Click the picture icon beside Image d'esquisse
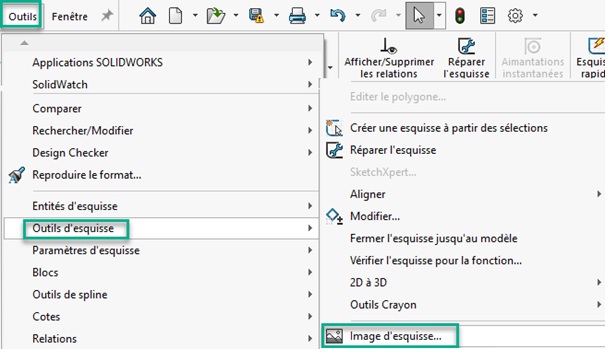 pyautogui.click(x=334, y=336)
